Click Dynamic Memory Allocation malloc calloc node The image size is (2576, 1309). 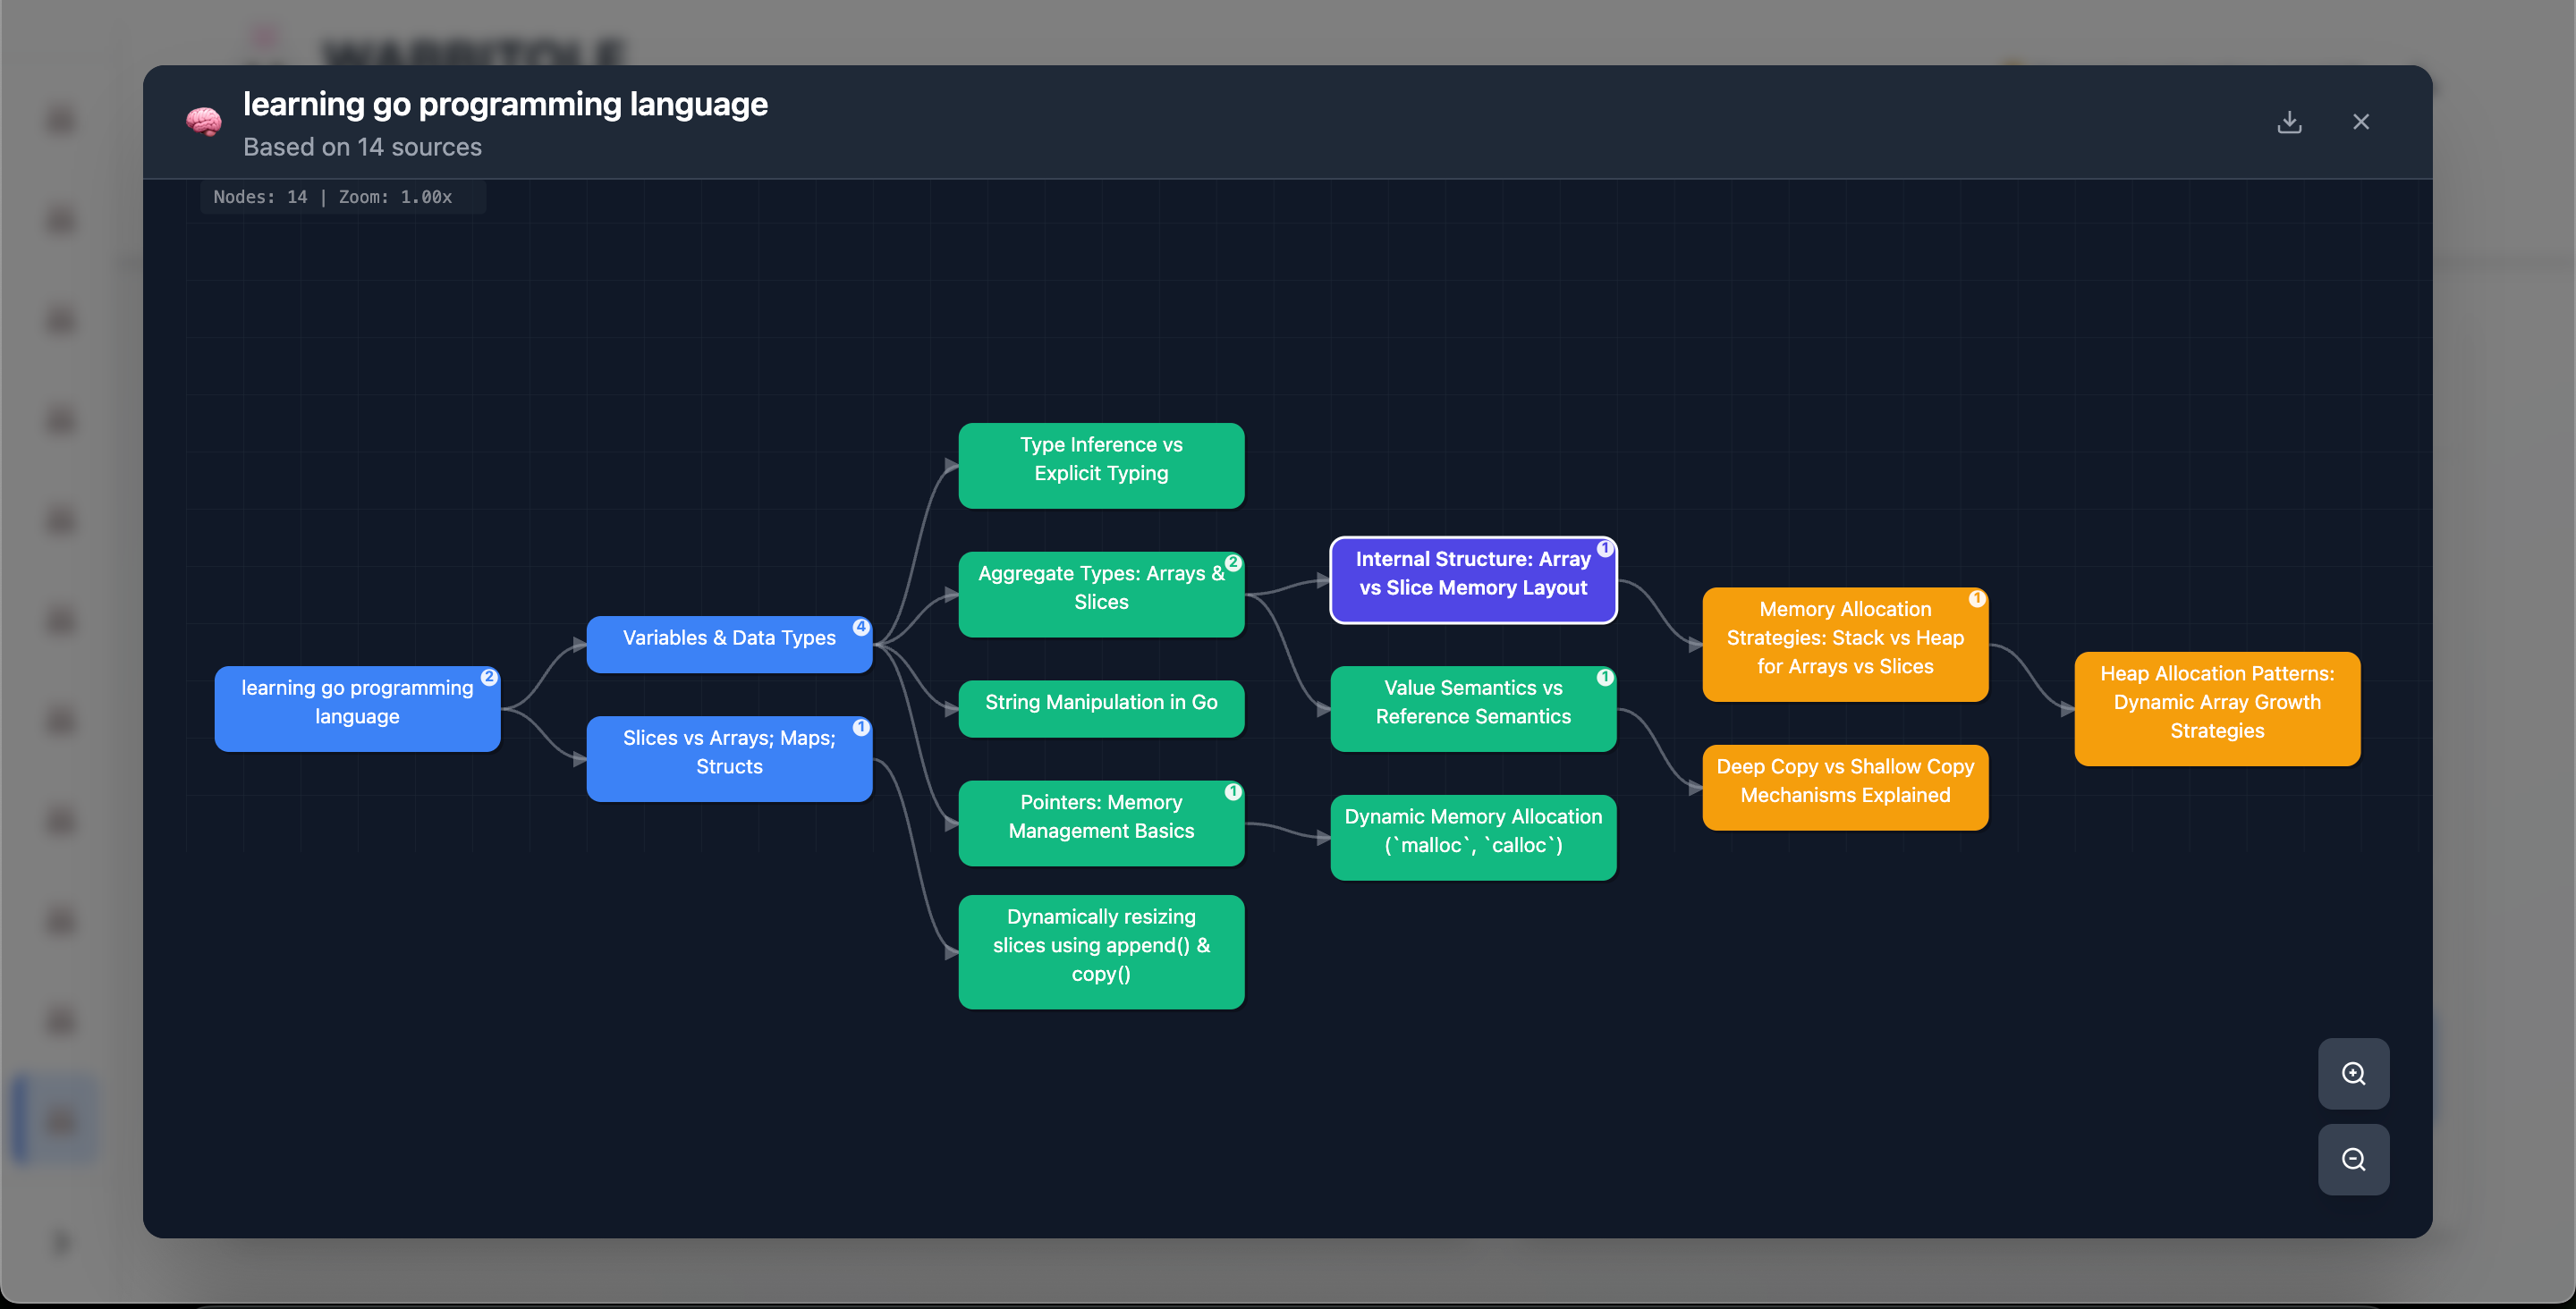(x=1472, y=837)
